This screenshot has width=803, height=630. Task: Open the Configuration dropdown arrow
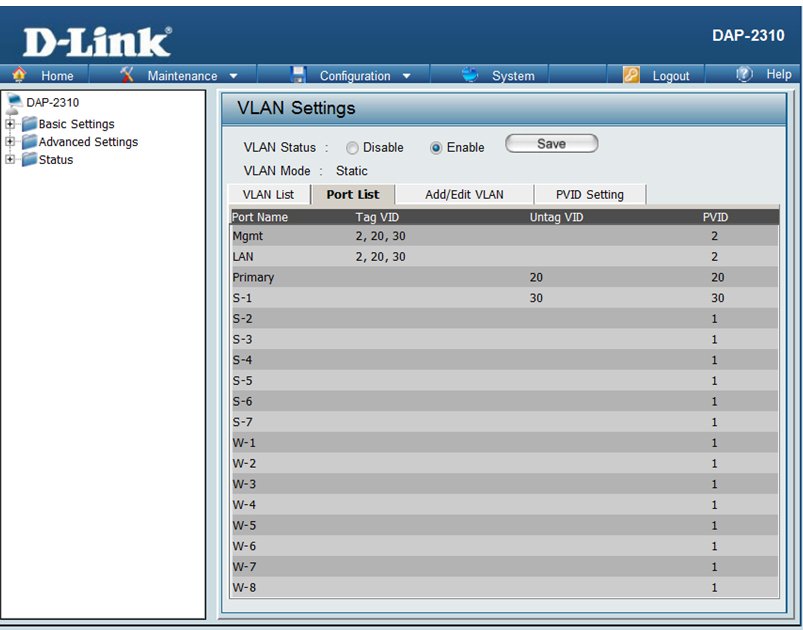(407, 76)
